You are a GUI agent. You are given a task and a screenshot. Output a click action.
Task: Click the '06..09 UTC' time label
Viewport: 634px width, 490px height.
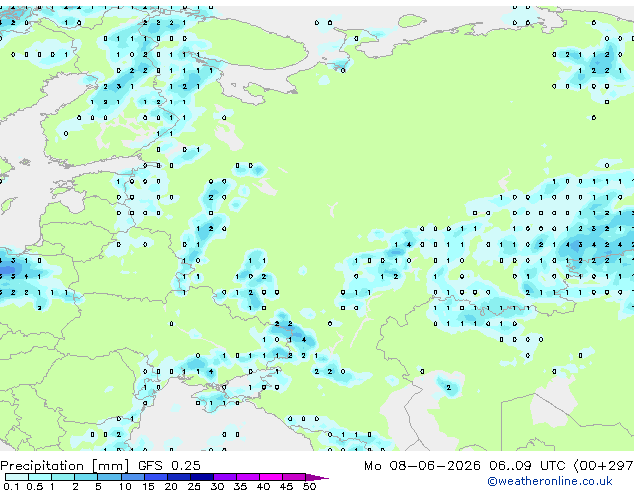pyautogui.click(x=527, y=466)
